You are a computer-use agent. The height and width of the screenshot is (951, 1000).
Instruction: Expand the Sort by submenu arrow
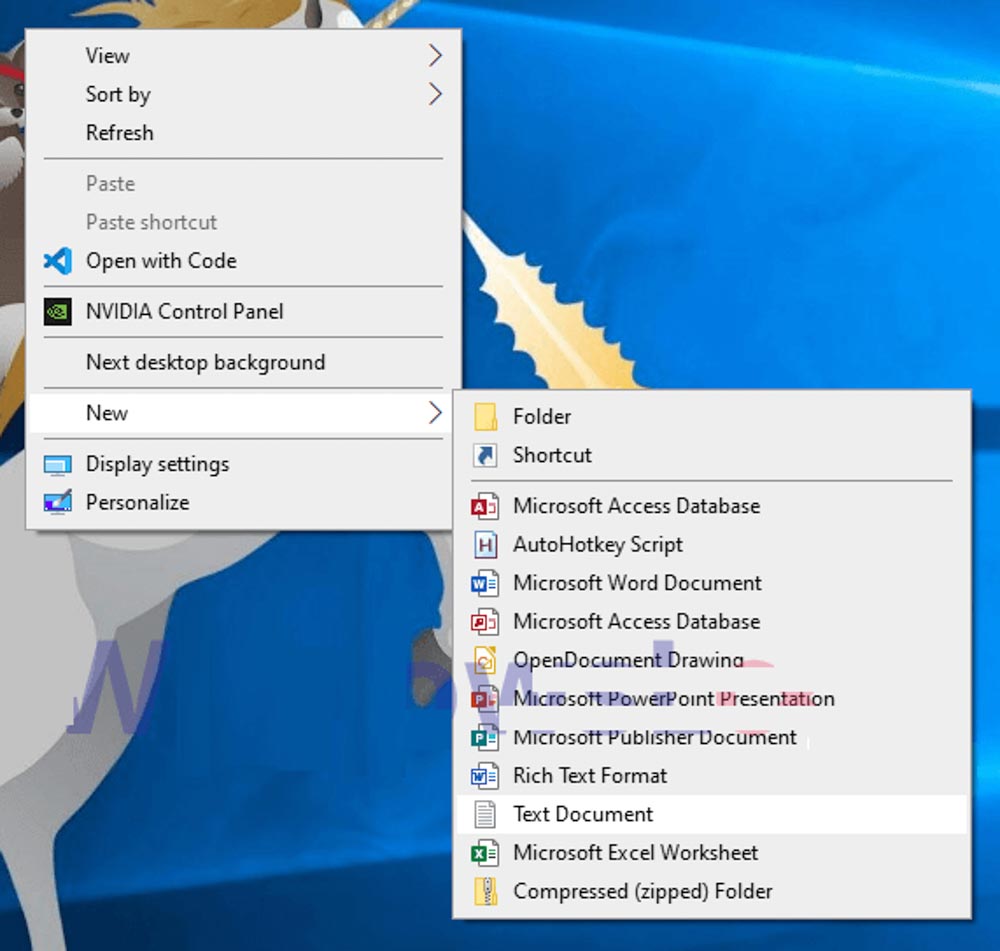(435, 95)
